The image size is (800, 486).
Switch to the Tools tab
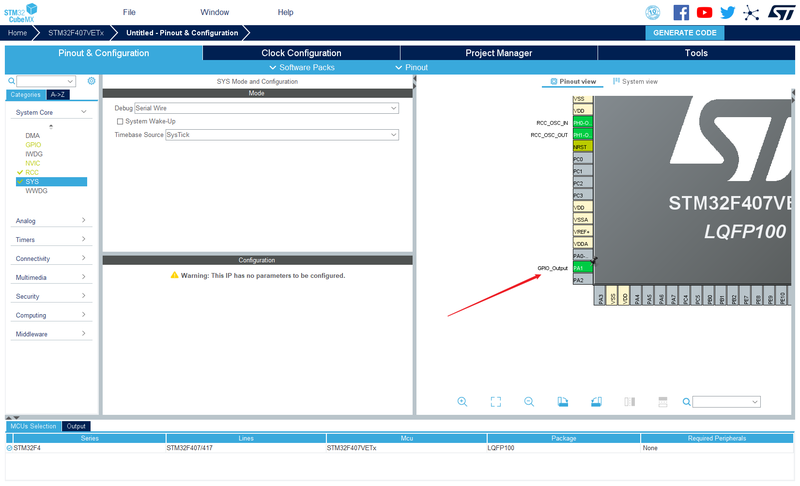click(696, 53)
